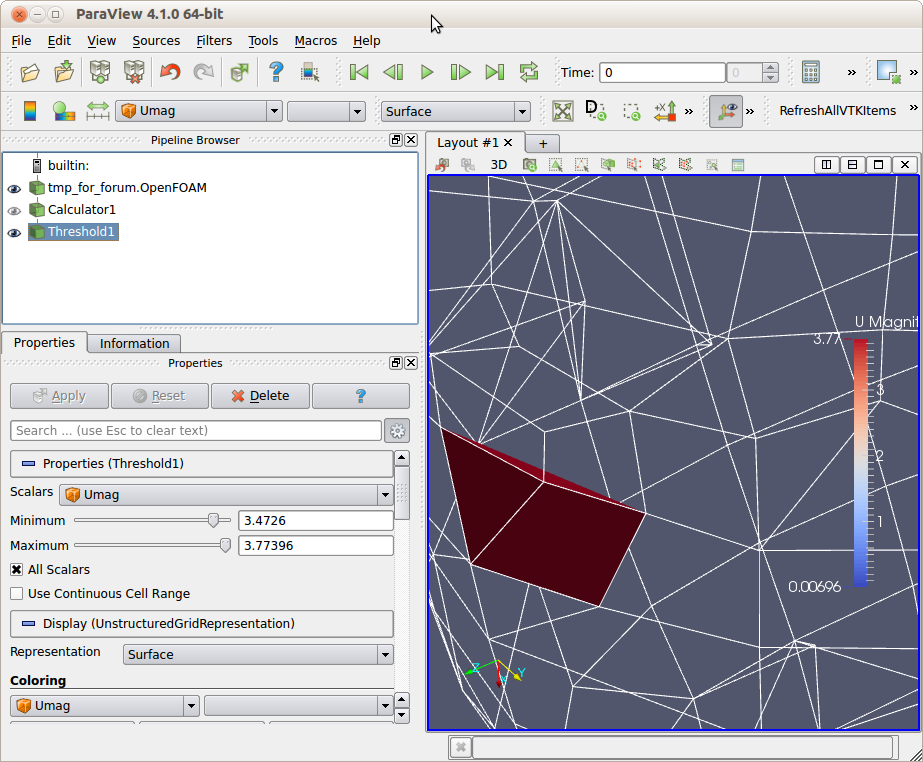Toggle the 3D interaction mode button
Image resolution: width=923 pixels, height=762 pixels.
[499, 165]
